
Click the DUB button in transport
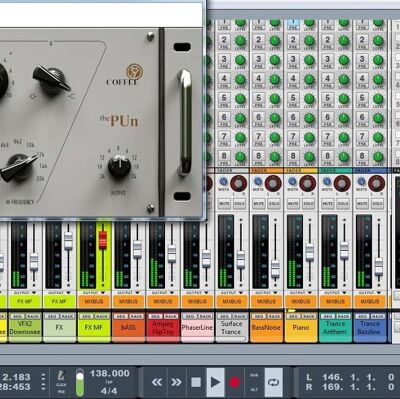[x=254, y=375]
